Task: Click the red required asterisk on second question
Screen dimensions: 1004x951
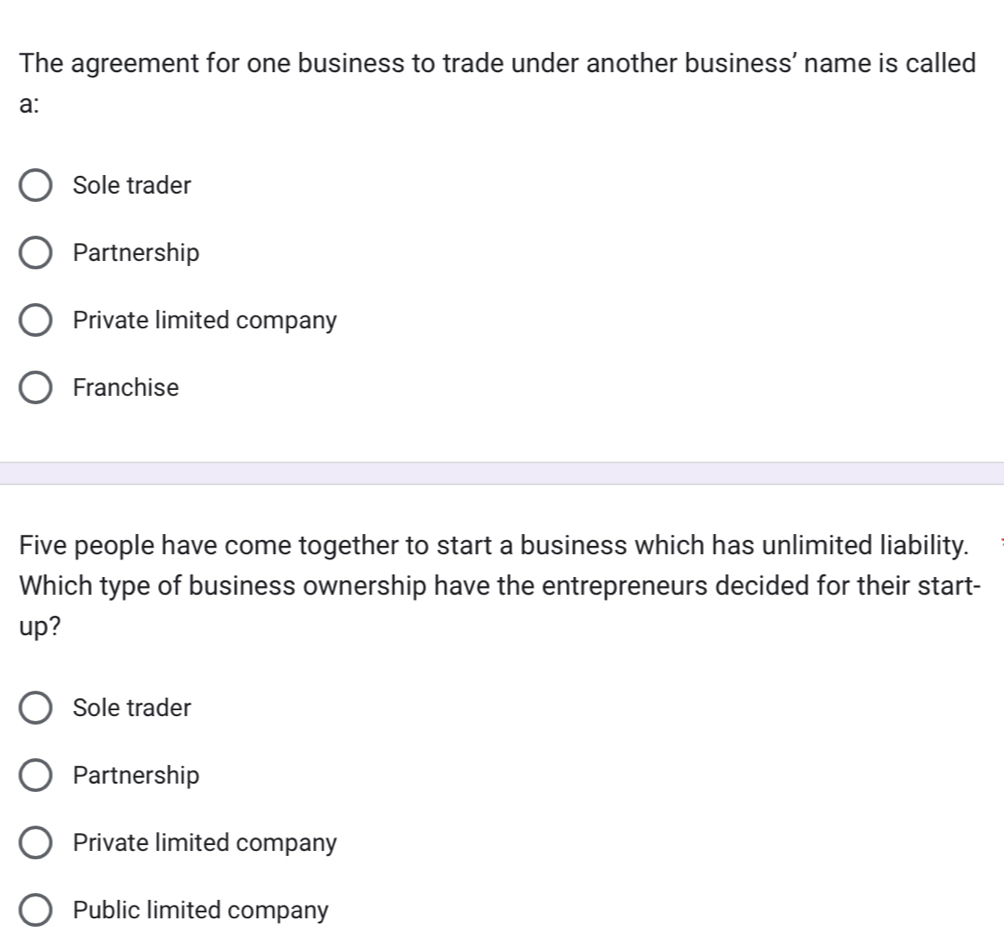Action: (x=1000, y=541)
